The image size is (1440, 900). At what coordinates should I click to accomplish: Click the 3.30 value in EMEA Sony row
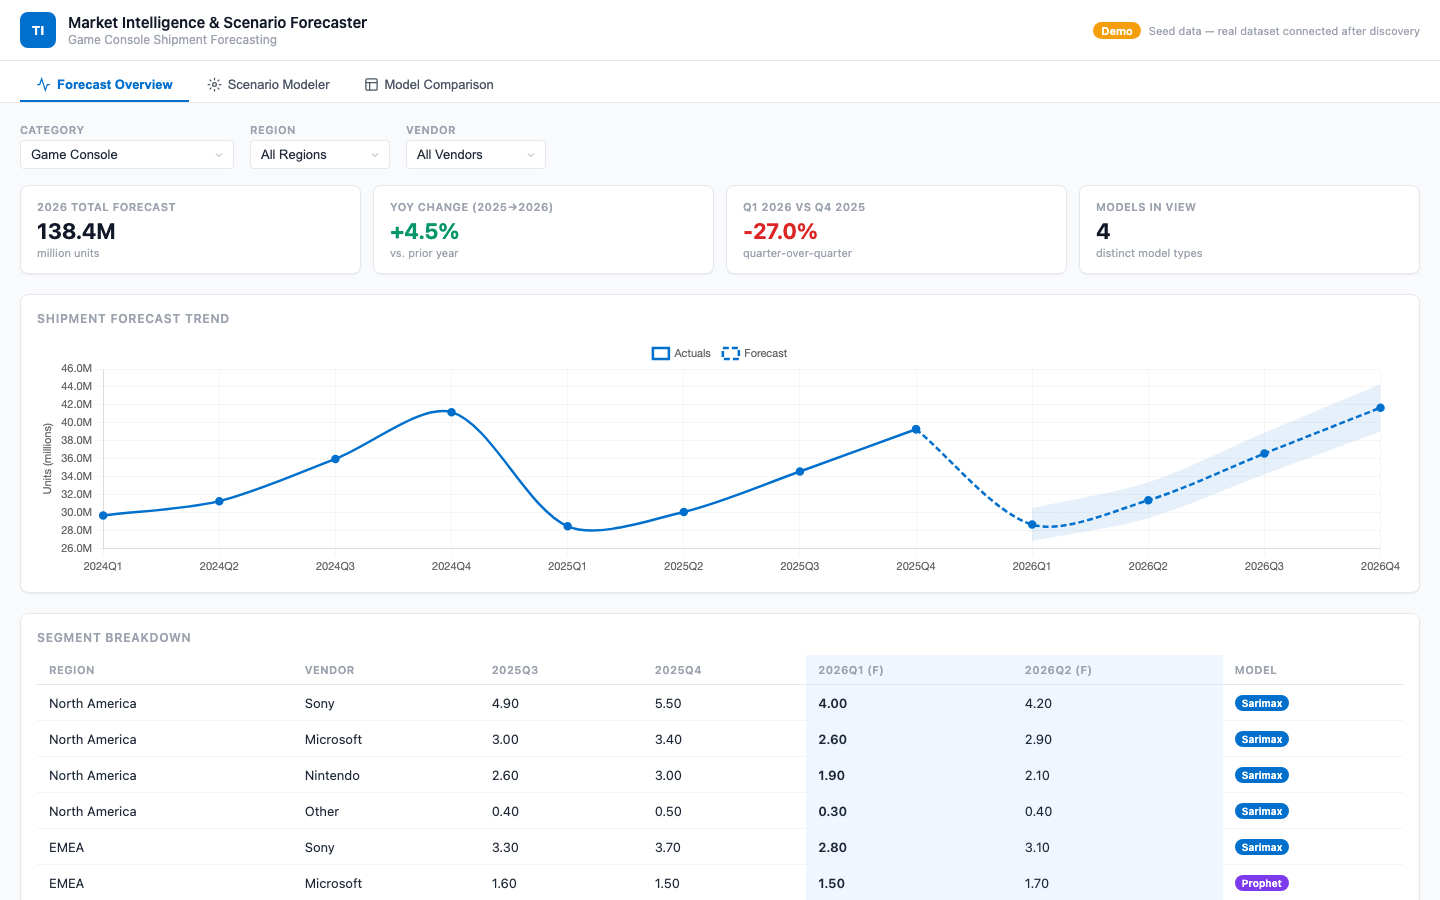pyautogui.click(x=506, y=847)
